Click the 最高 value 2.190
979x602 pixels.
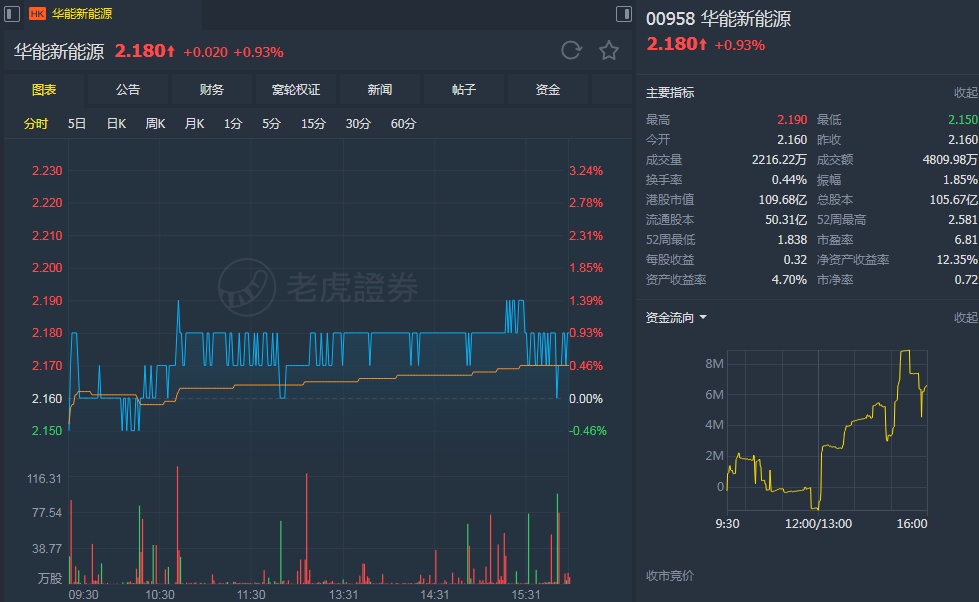click(x=792, y=119)
